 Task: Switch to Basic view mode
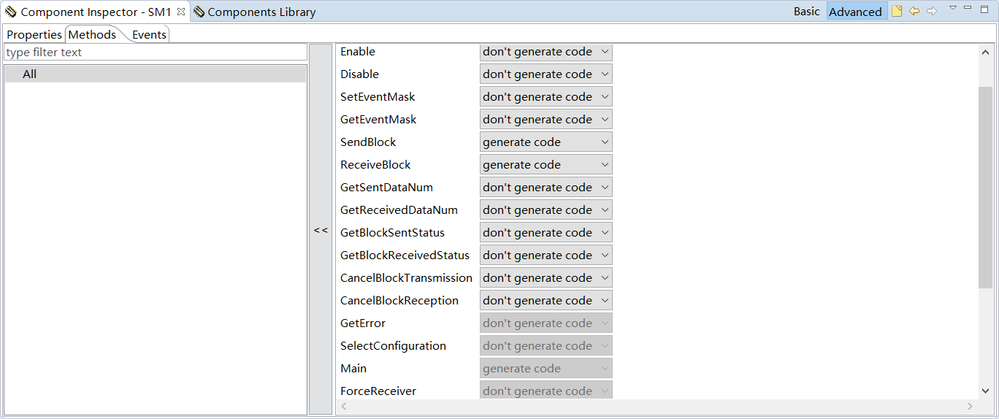pos(806,12)
